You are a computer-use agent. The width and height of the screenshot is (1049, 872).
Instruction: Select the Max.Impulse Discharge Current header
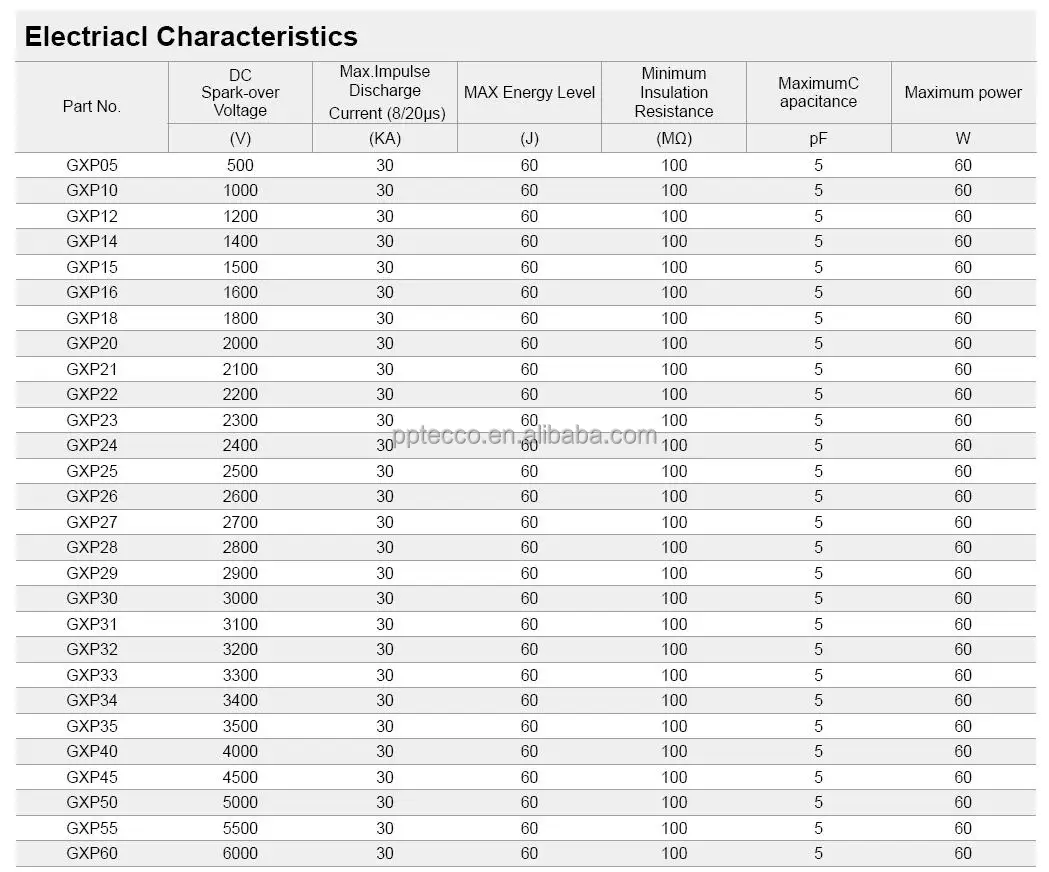[385, 92]
